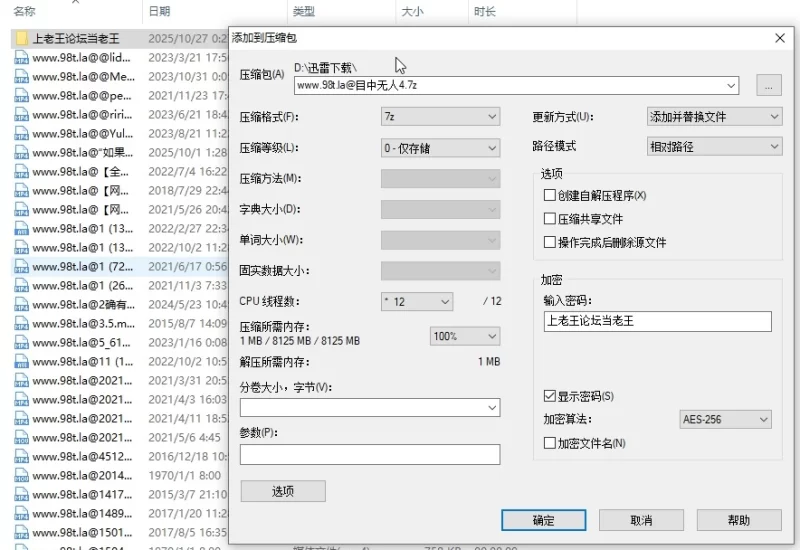
Task: Click file icon of www.98t.la@1489... row
Action: [x=21, y=514]
